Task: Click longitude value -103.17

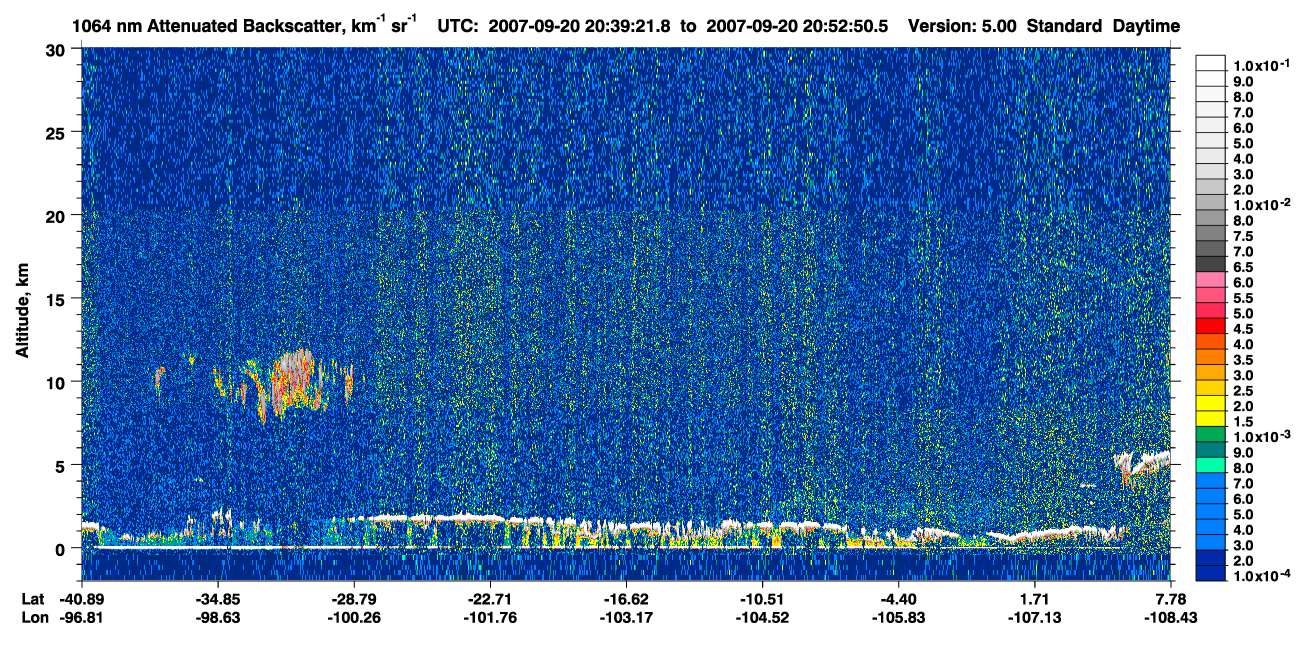Action: tap(625, 617)
